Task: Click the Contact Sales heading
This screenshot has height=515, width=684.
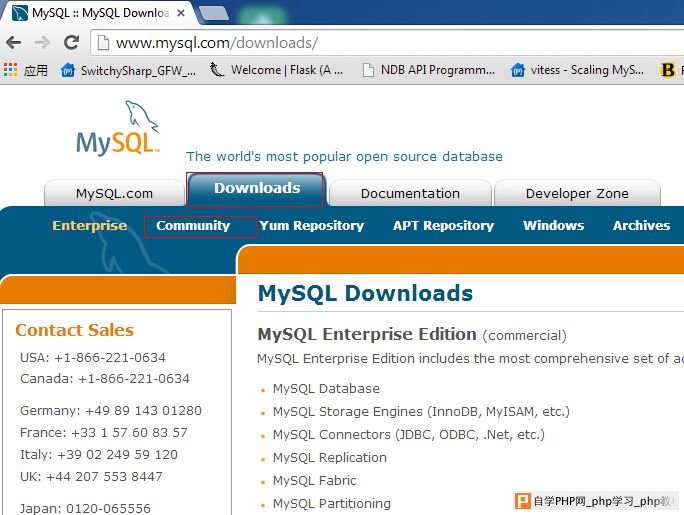Action: (75, 330)
